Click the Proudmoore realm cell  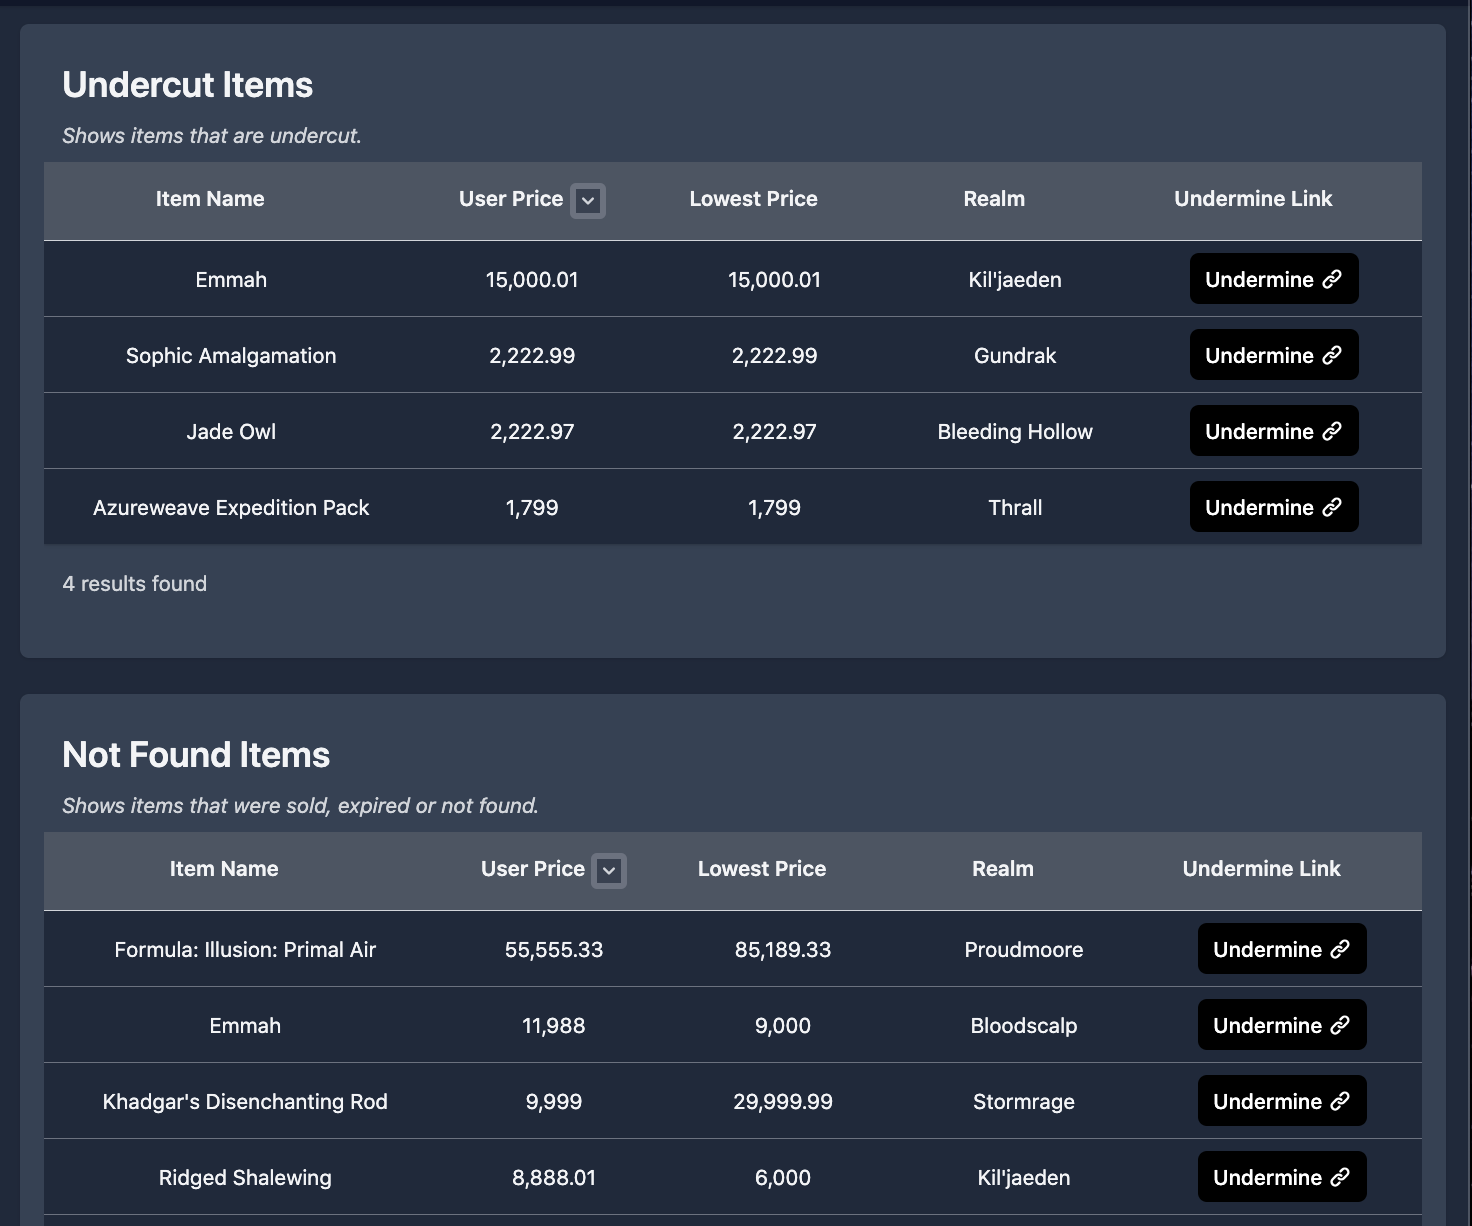[x=1024, y=950]
